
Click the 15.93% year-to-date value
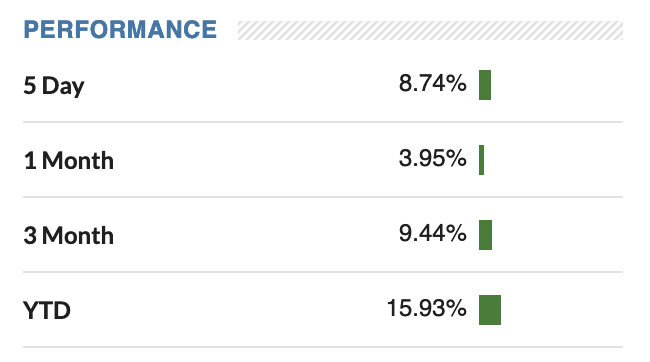click(x=426, y=308)
